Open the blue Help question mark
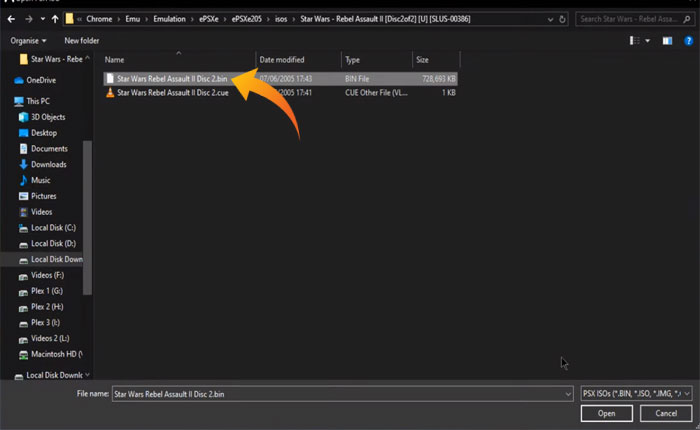 pos(687,40)
